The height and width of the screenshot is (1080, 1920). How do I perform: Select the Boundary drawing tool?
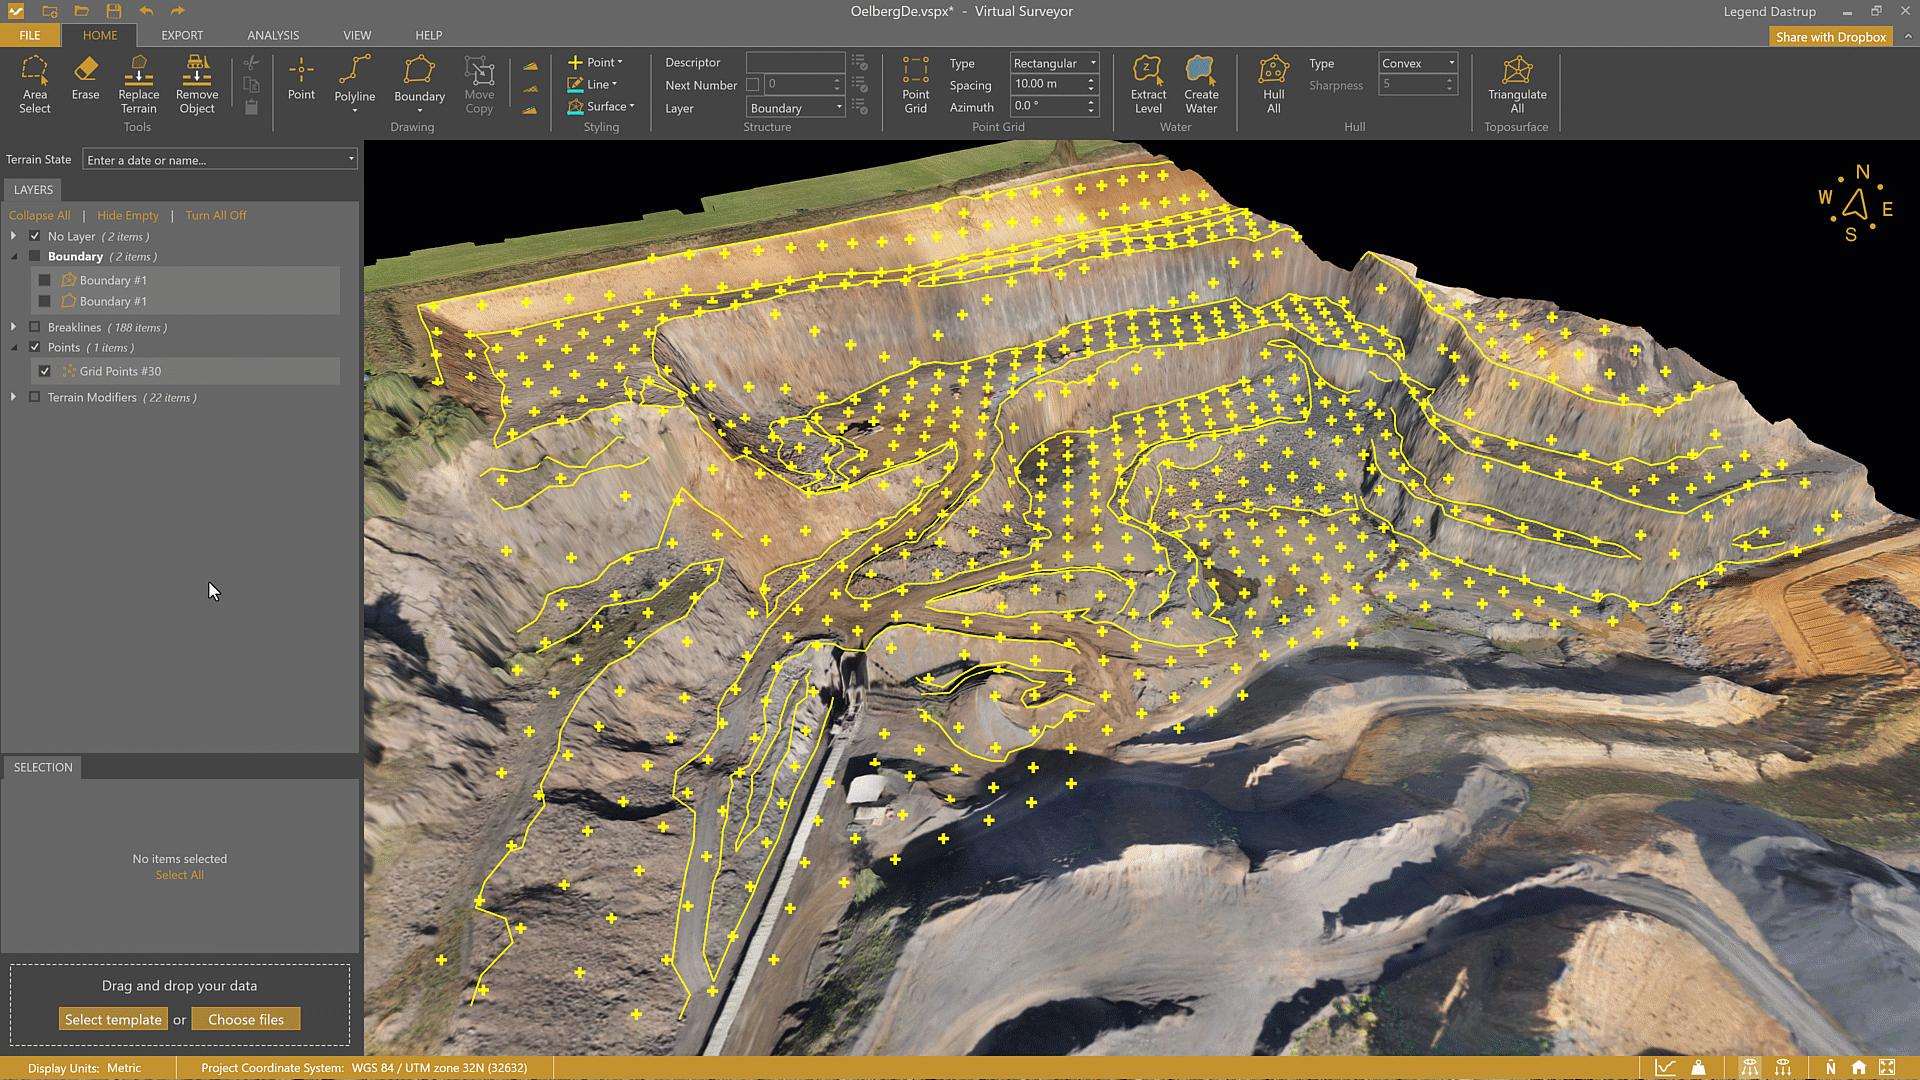[419, 80]
